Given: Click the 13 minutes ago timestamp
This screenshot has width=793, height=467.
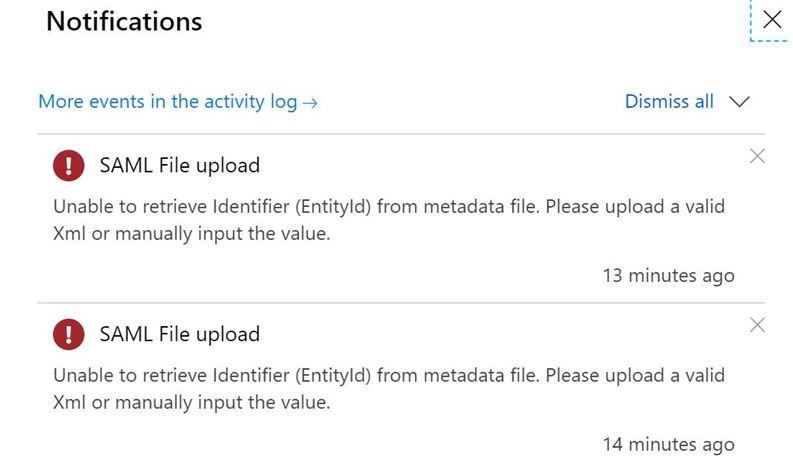Looking at the screenshot, I should (669, 276).
